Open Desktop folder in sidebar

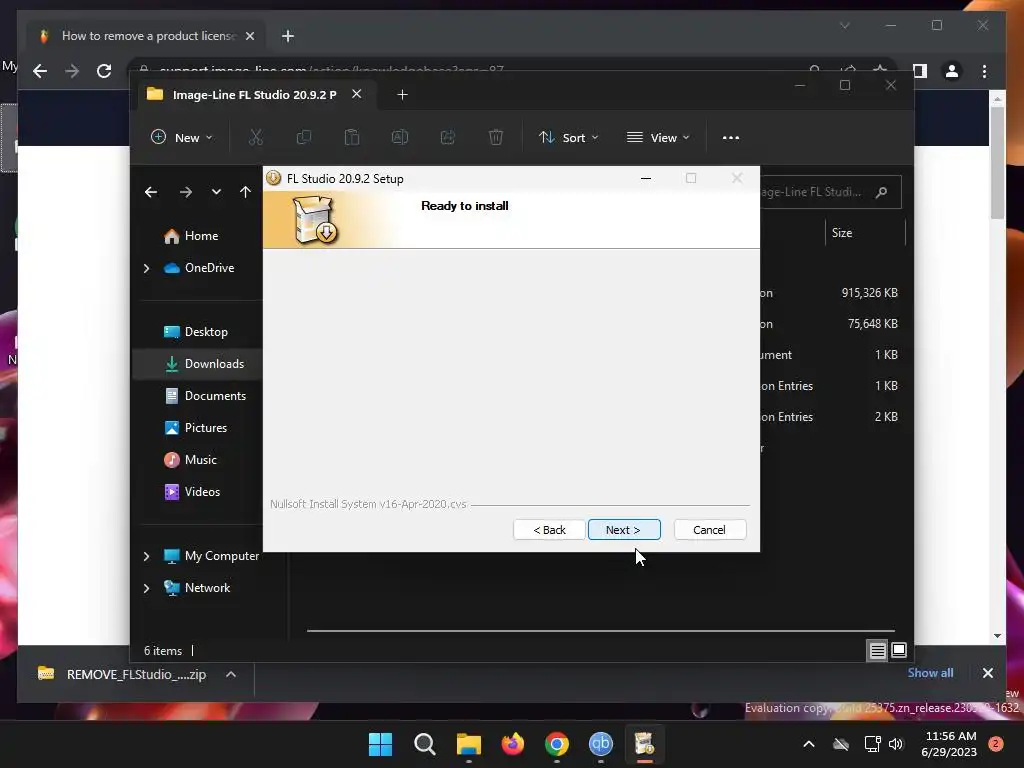[x=197, y=332]
